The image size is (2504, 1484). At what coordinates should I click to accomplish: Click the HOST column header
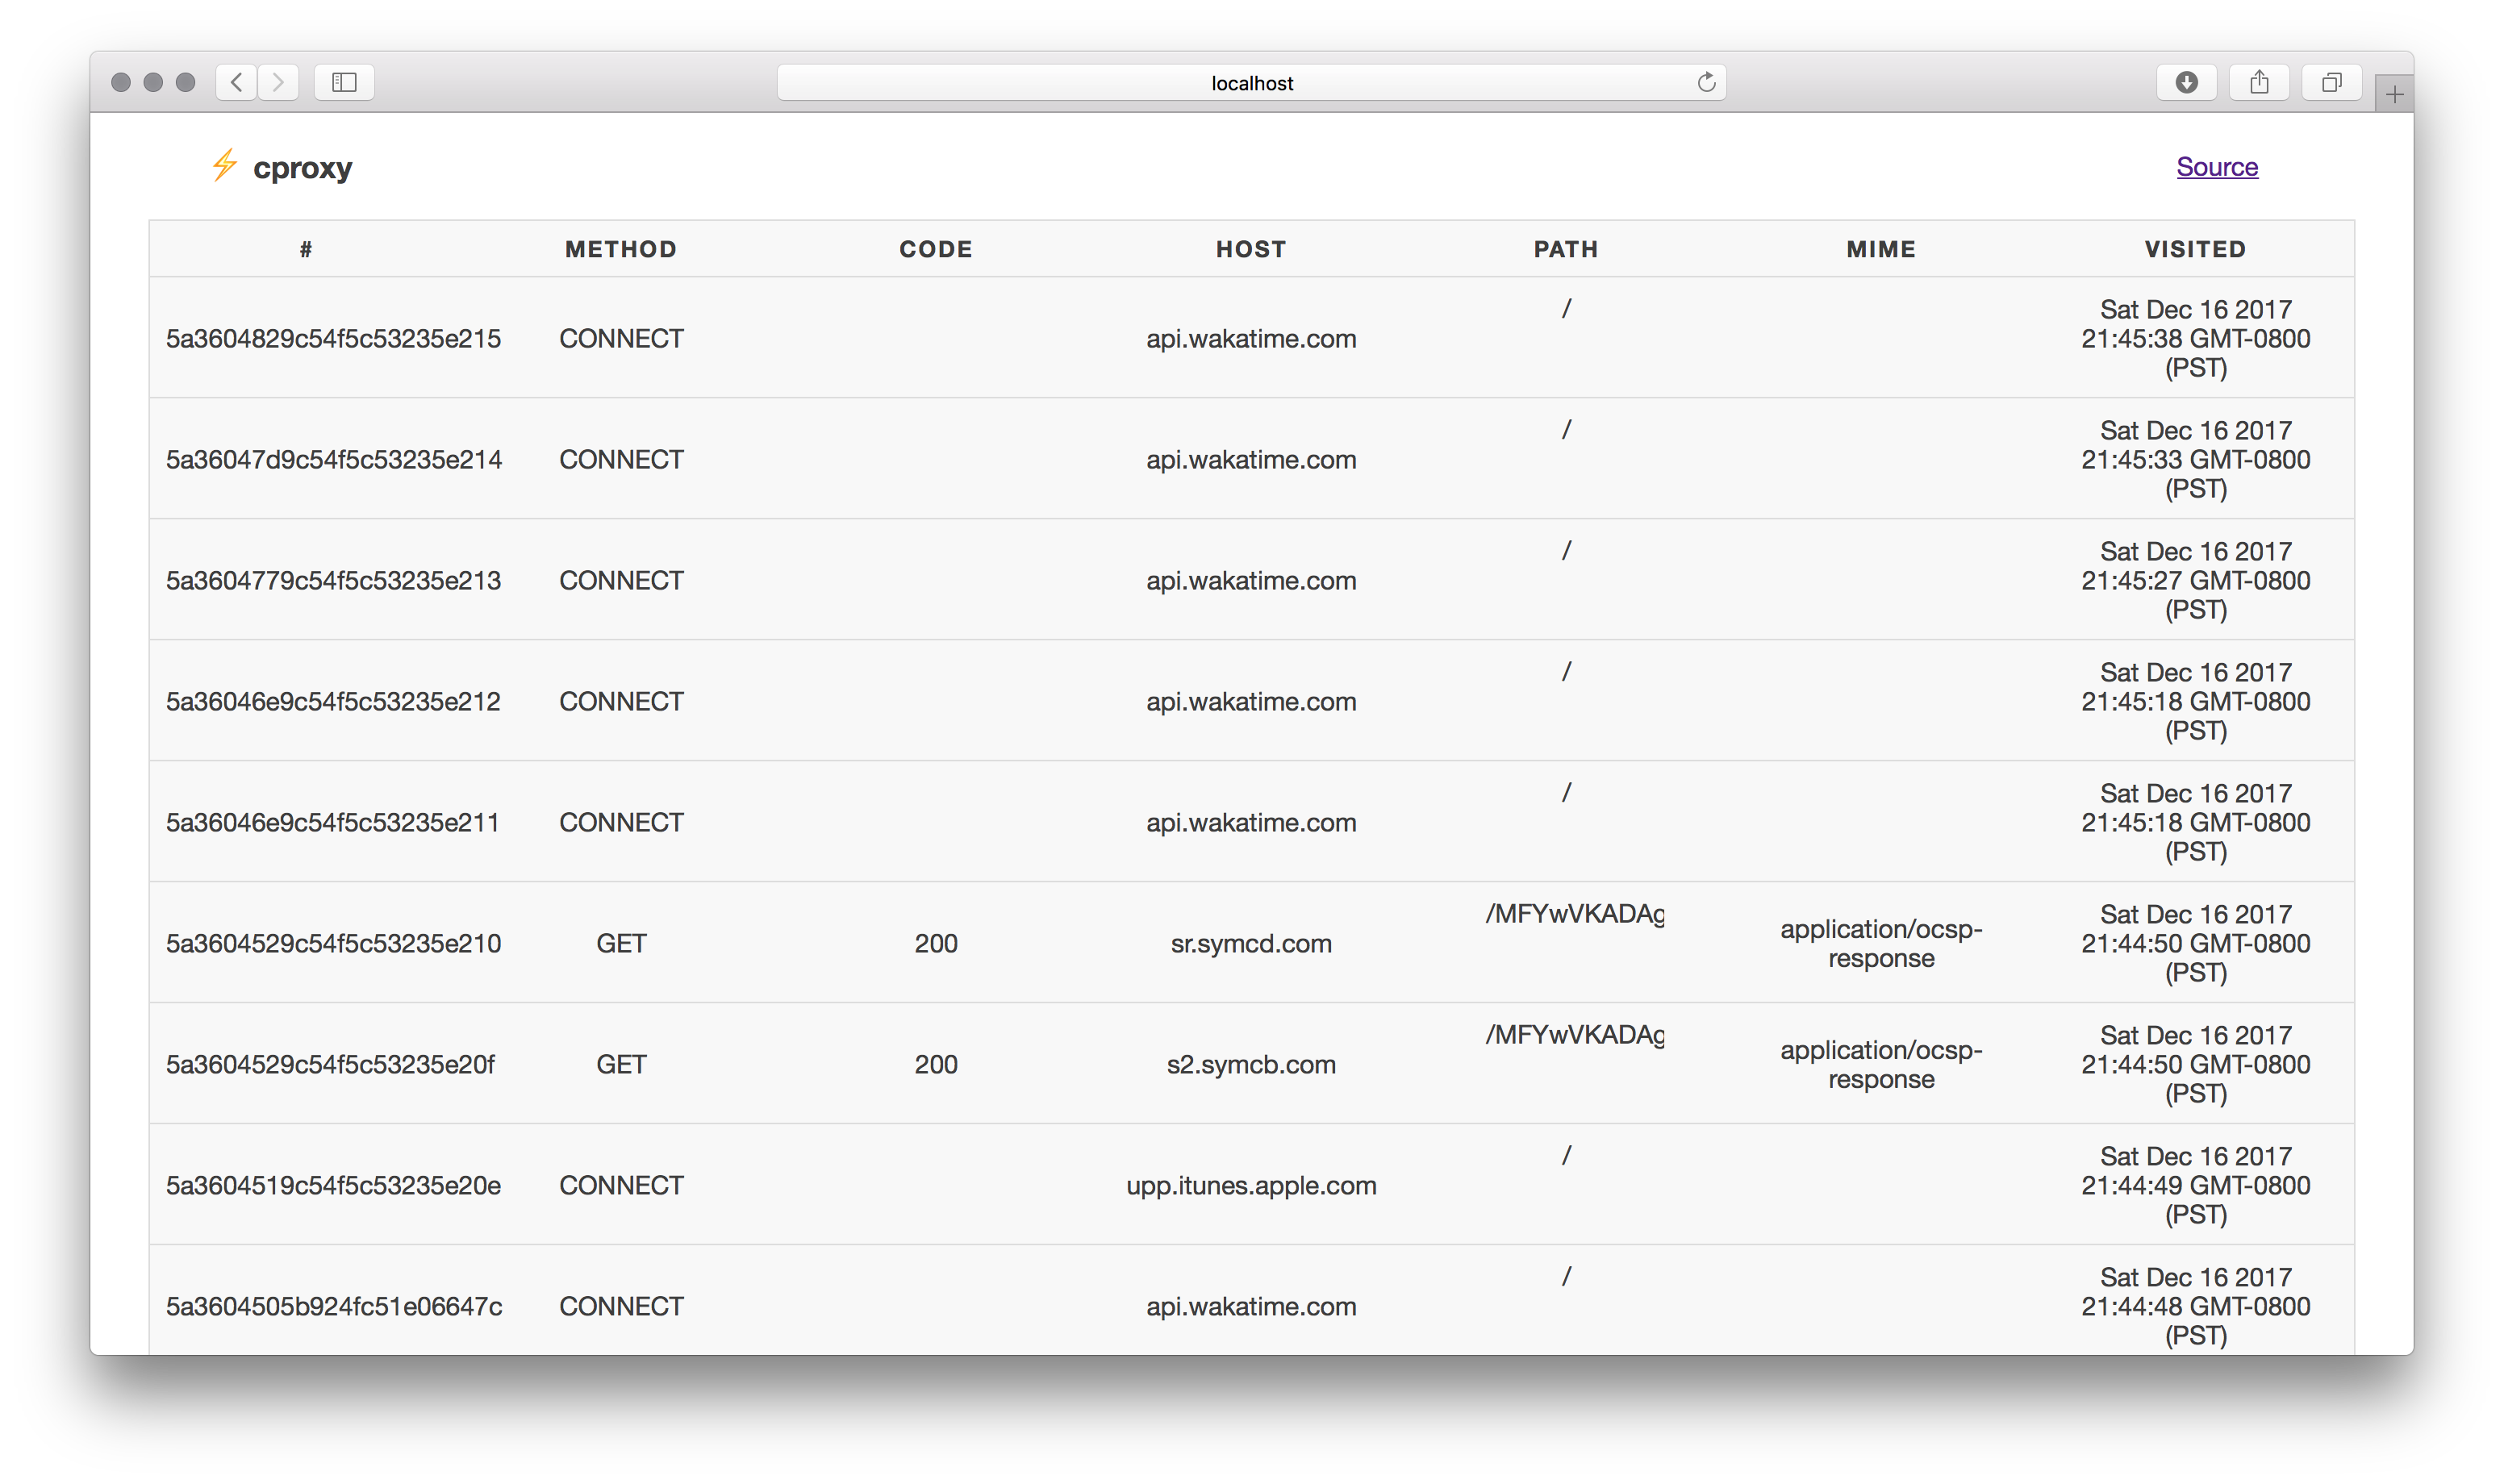[1250, 249]
